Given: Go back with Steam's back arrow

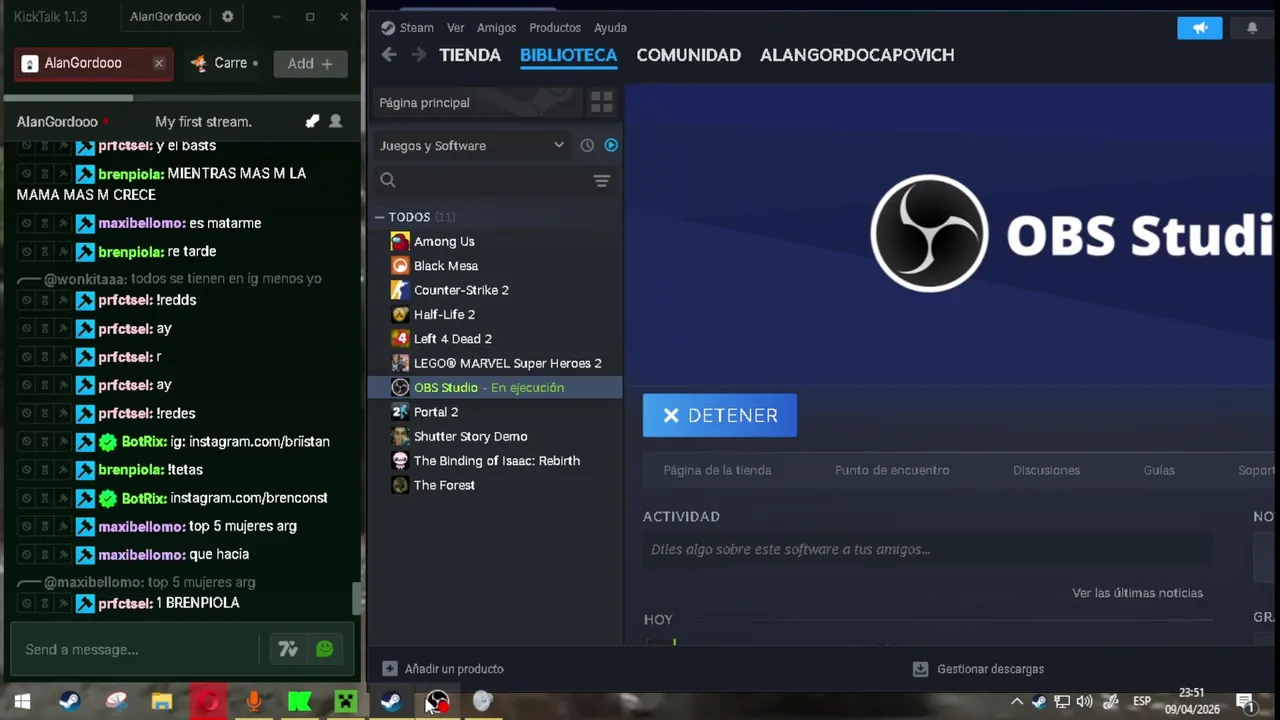Looking at the screenshot, I should [x=389, y=55].
